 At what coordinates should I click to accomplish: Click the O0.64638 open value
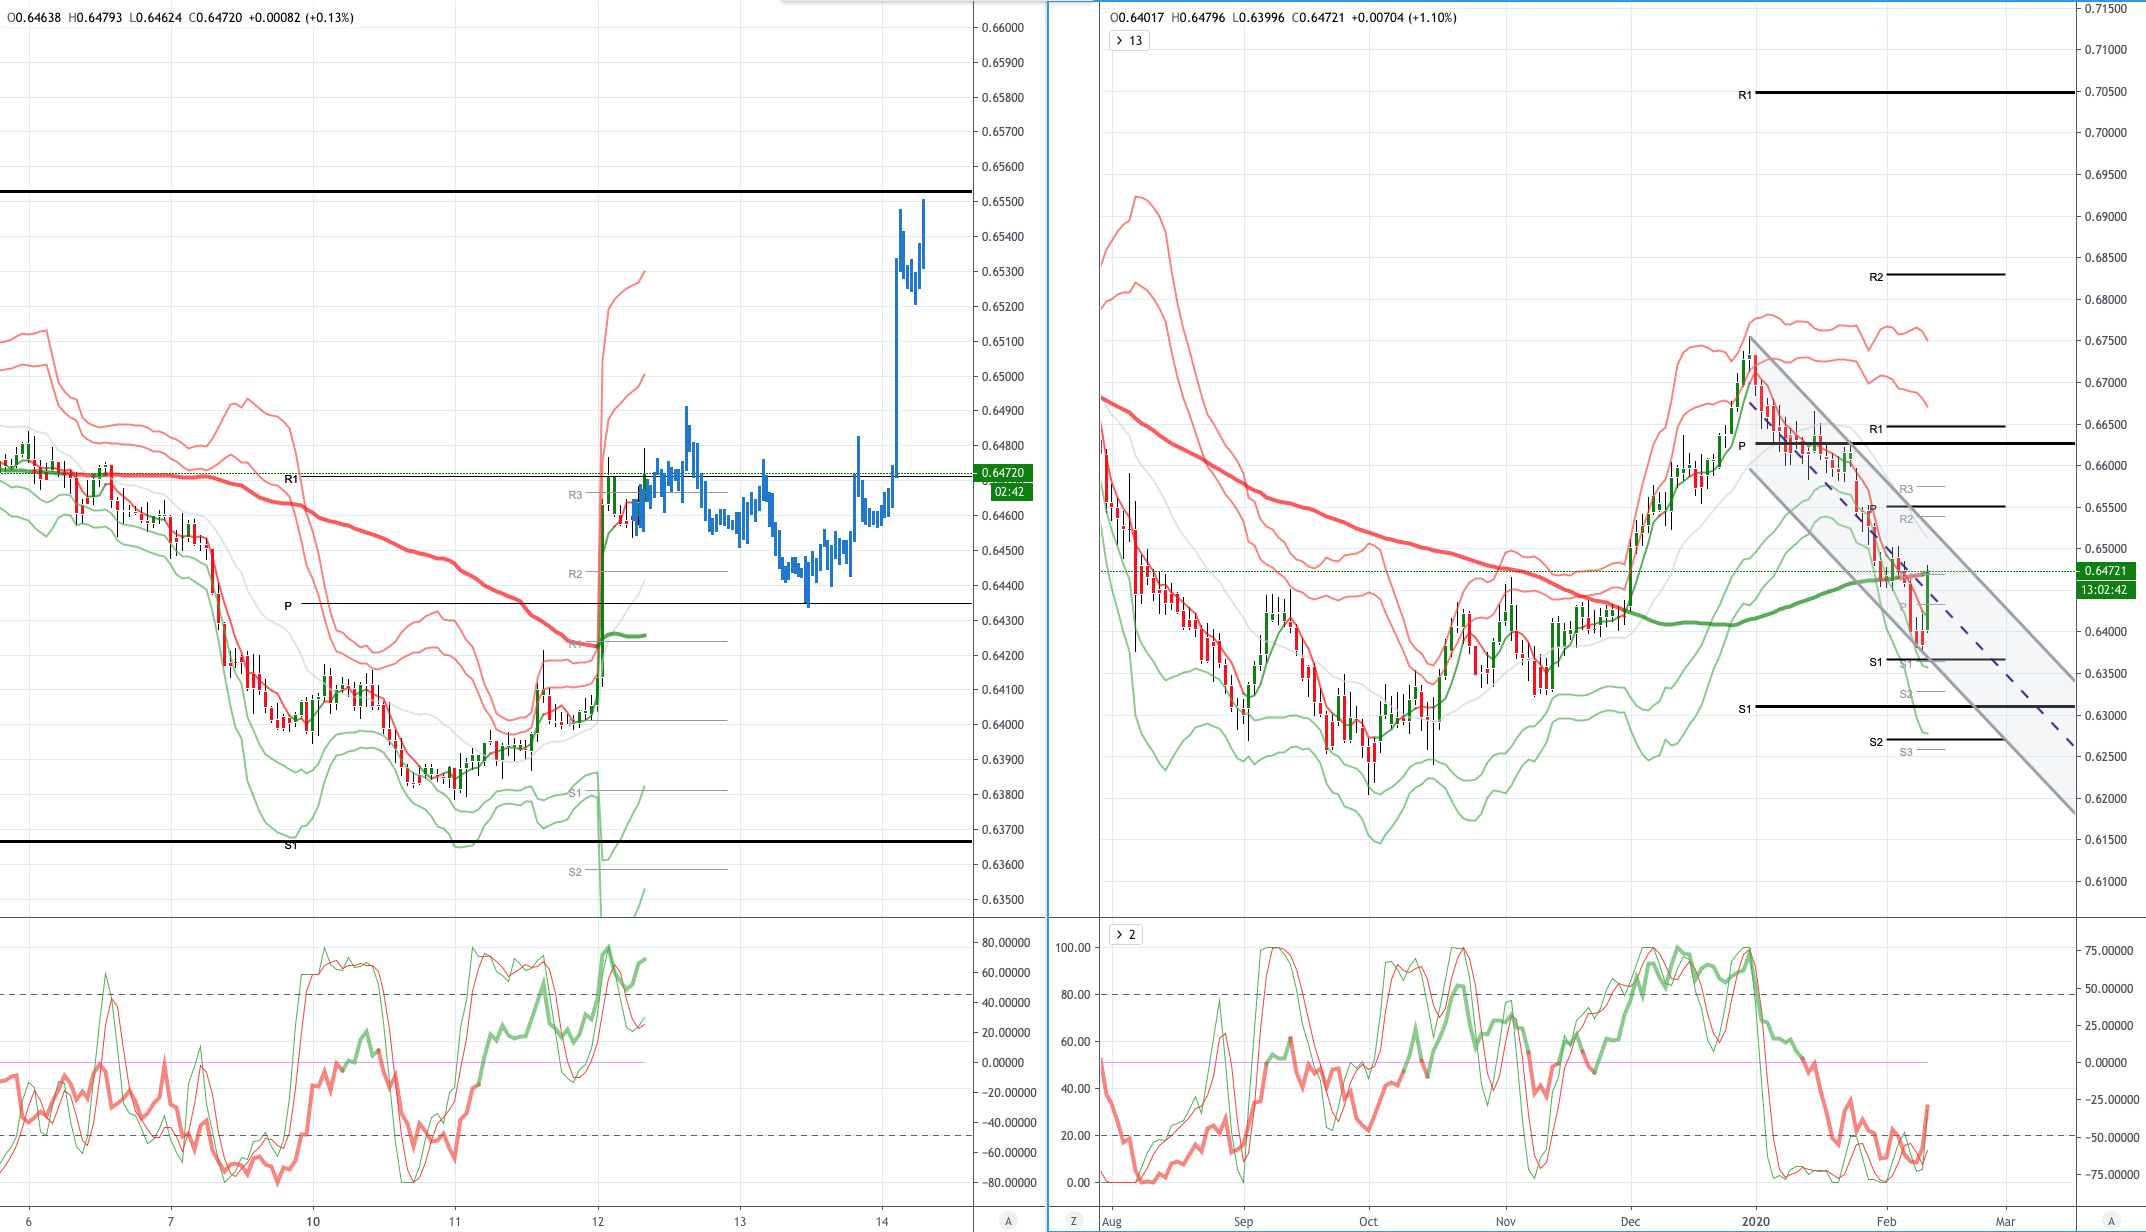click(x=34, y=18)
